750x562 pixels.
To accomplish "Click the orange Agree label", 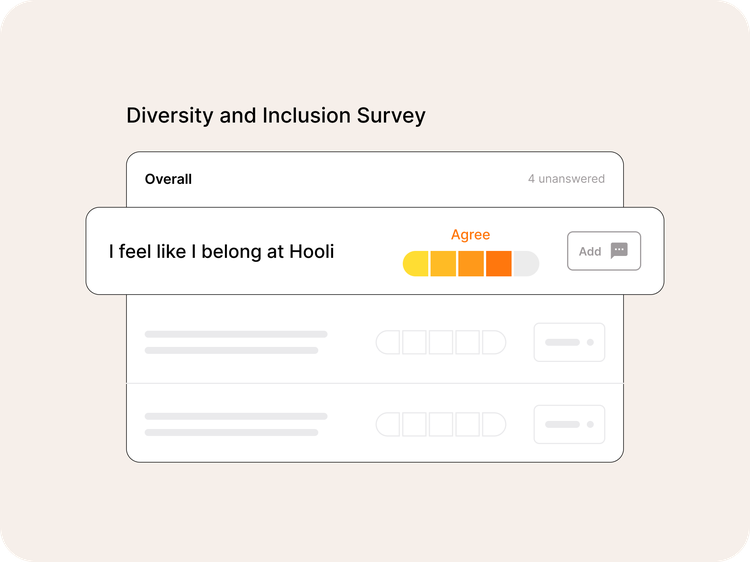I will tap(470, 235).
